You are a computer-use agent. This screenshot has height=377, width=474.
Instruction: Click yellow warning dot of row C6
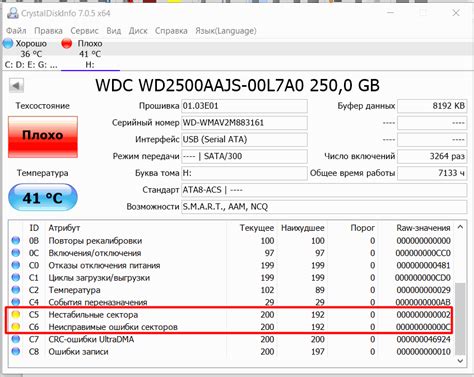point(16,327)
